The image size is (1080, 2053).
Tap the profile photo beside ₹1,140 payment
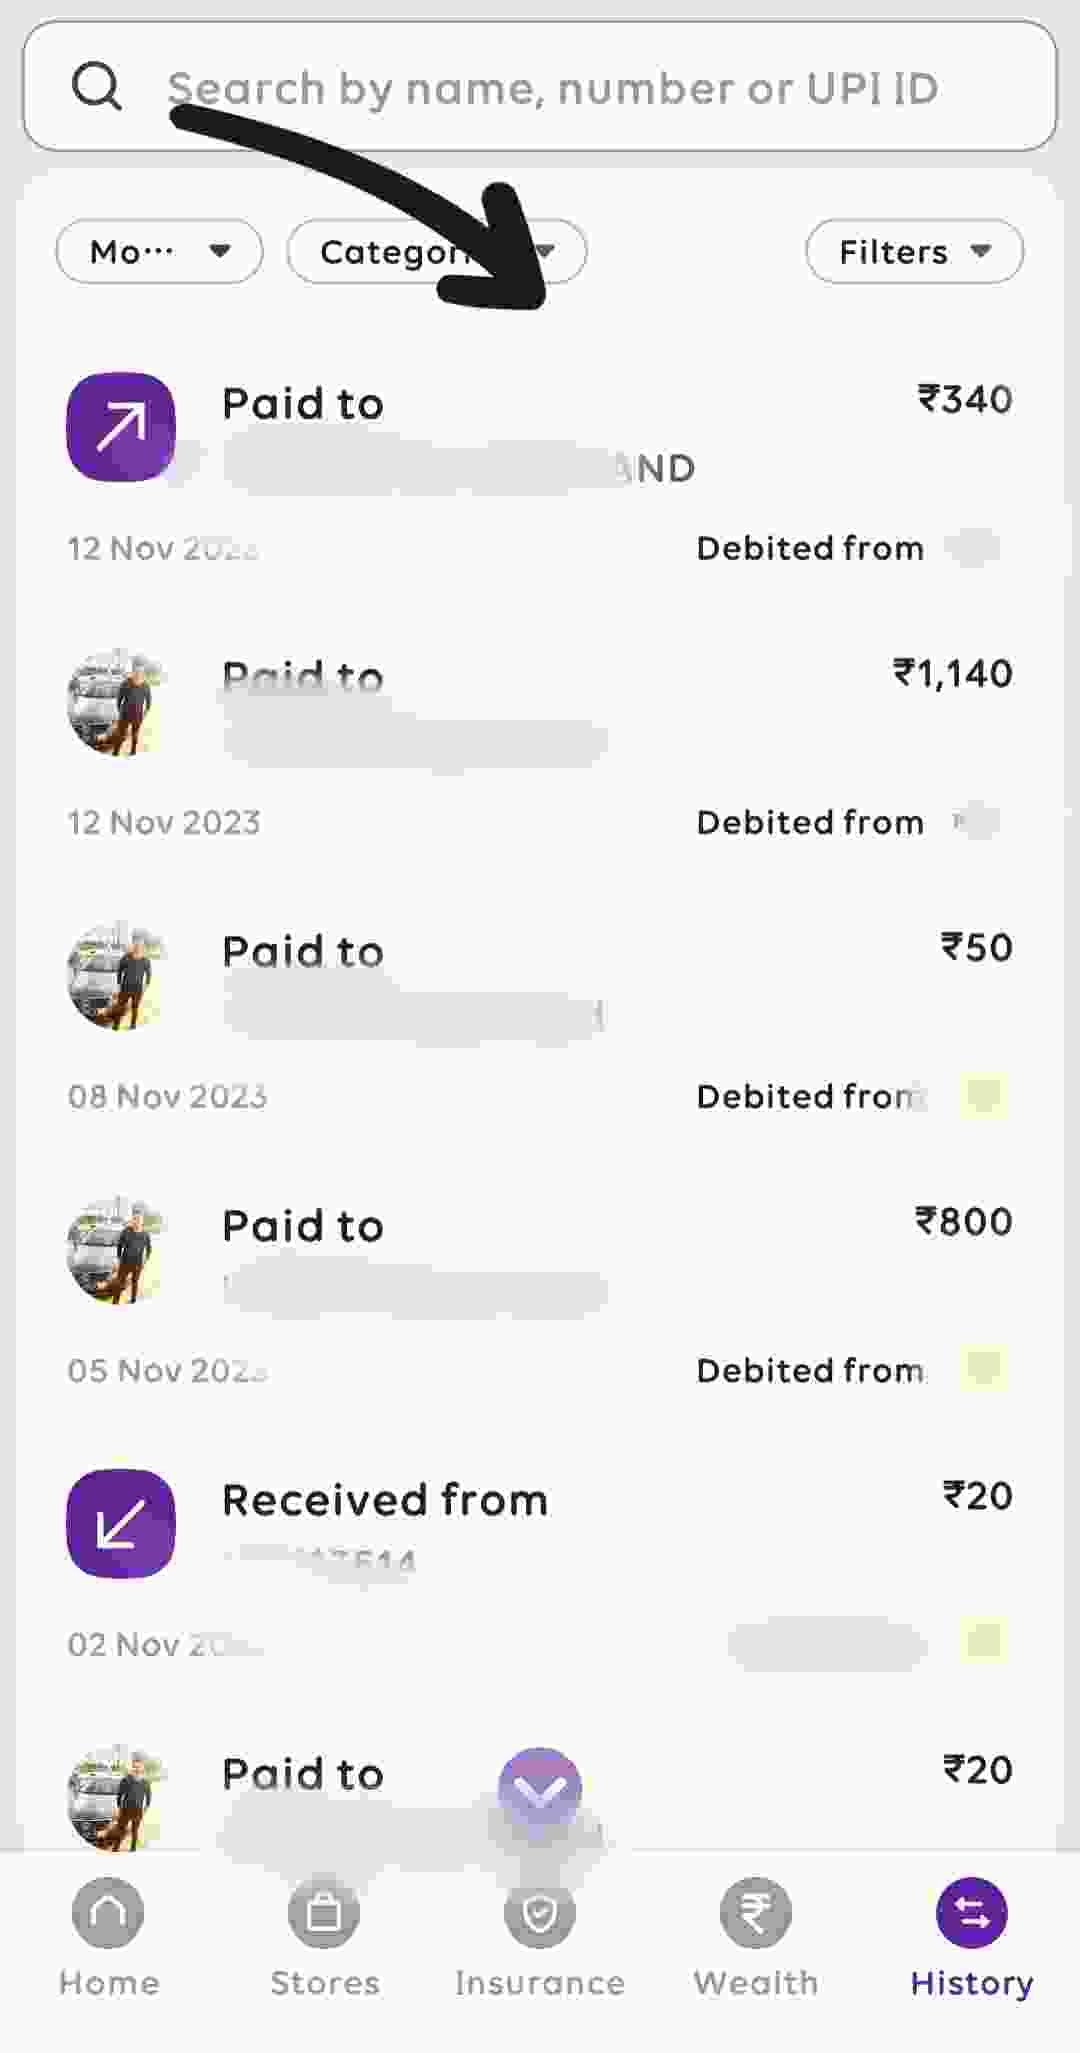[116, 703]
